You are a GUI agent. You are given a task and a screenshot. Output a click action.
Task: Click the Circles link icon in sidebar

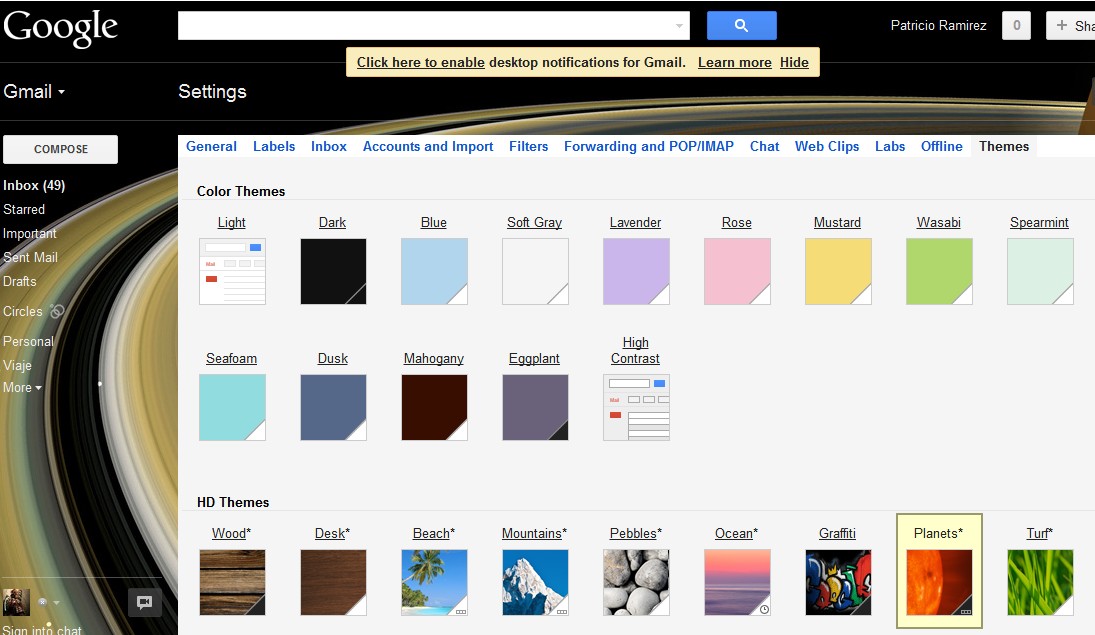click(57, 311)
